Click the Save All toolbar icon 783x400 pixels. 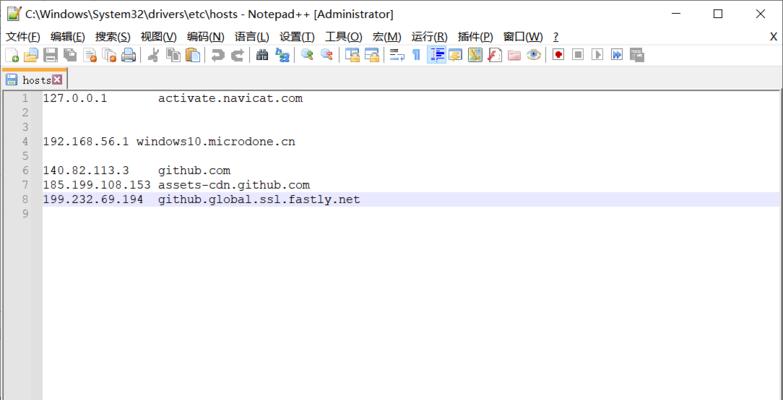tap(70, 55)
